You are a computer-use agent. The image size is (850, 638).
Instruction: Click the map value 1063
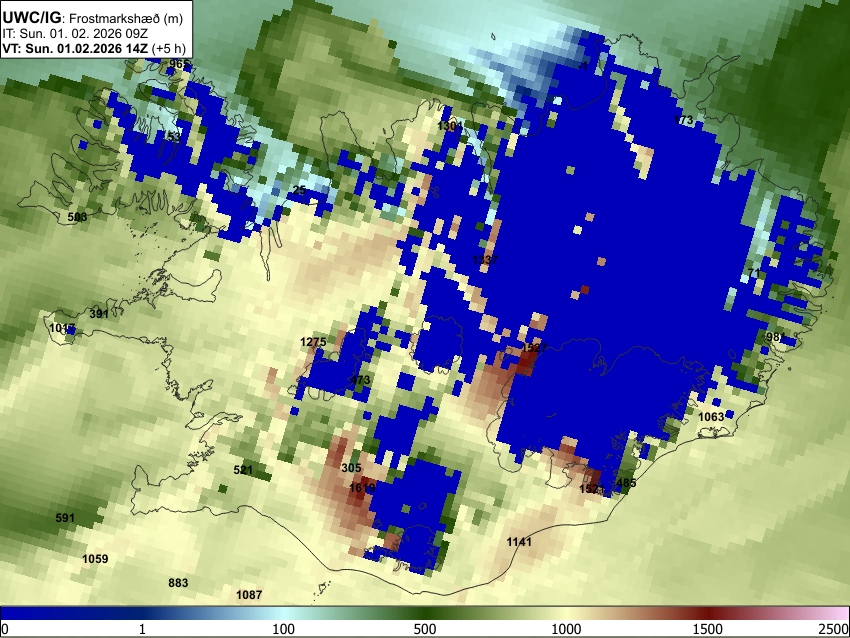[x=711, y=416]
